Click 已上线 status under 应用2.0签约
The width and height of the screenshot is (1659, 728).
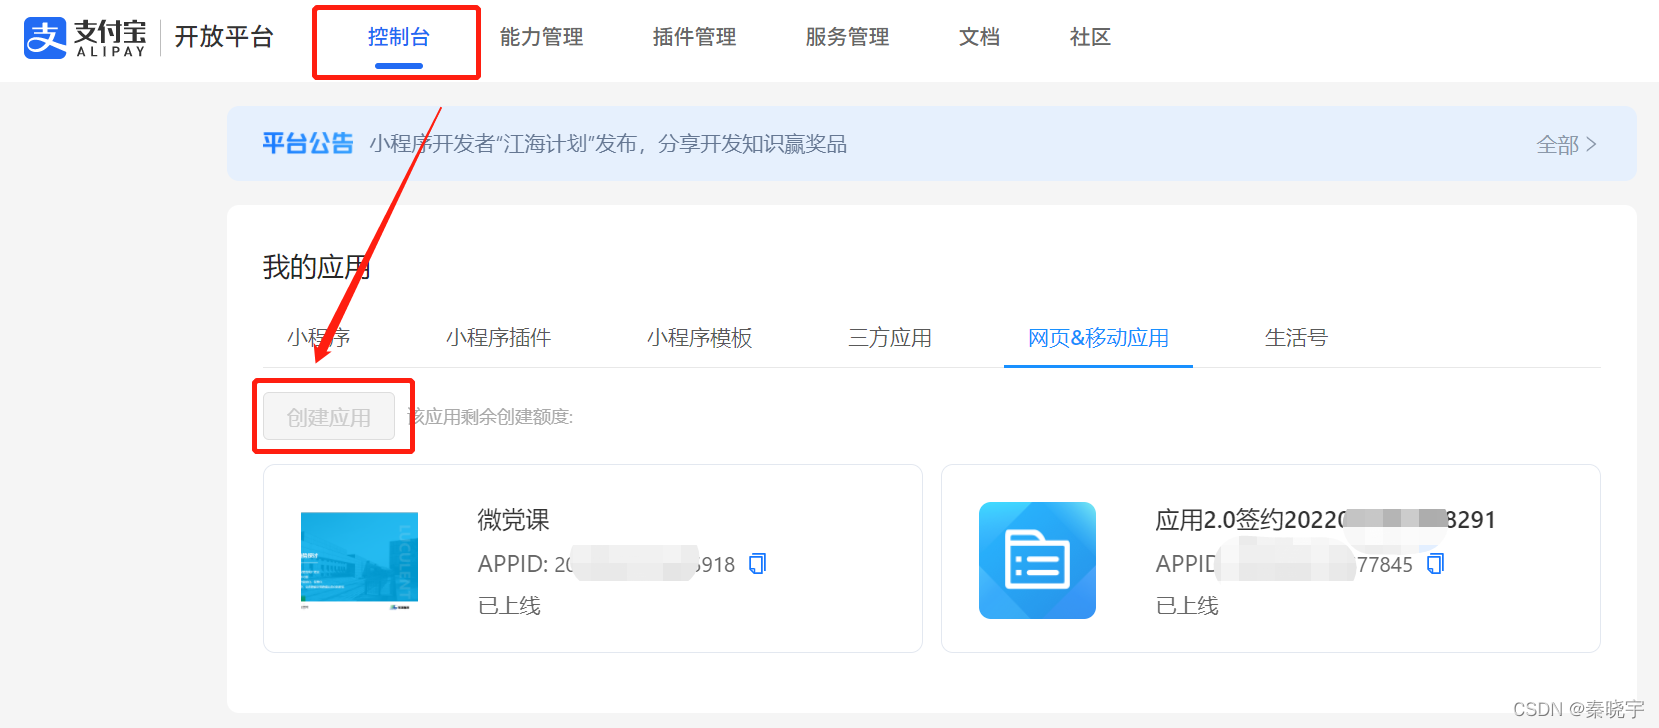[1187, 606]
